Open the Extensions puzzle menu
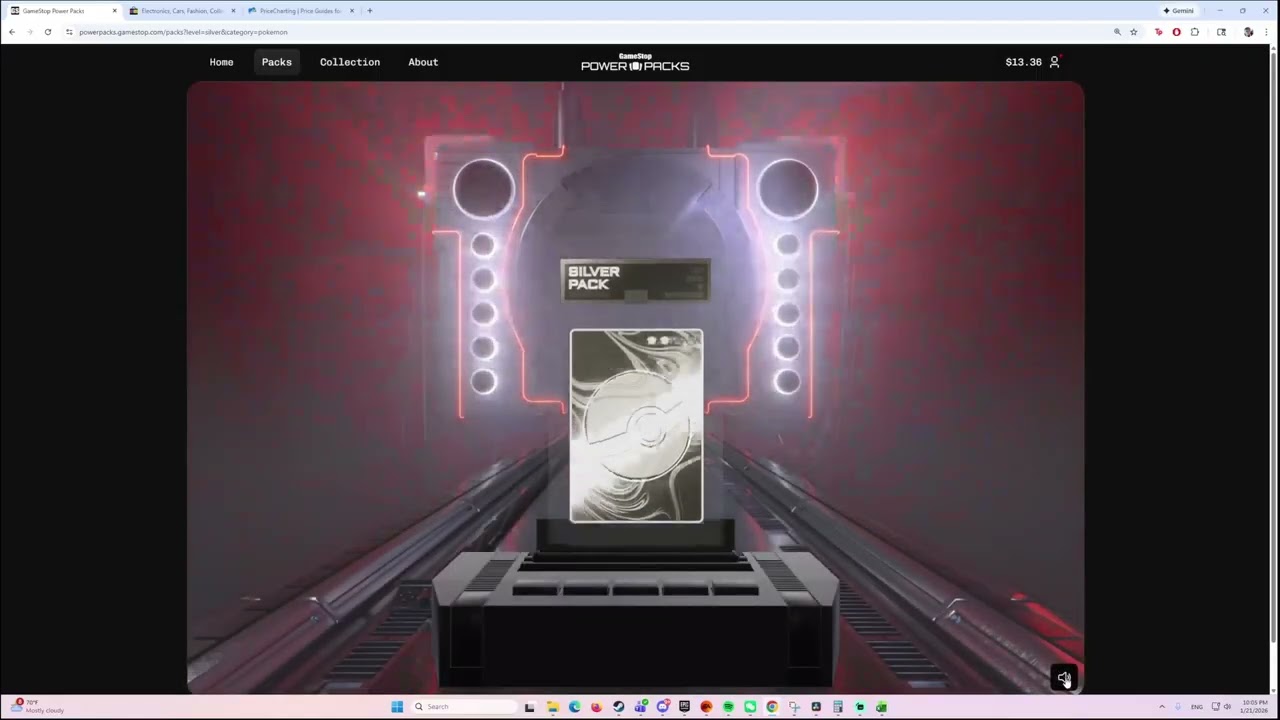1280x720 pixels. 1194,32
